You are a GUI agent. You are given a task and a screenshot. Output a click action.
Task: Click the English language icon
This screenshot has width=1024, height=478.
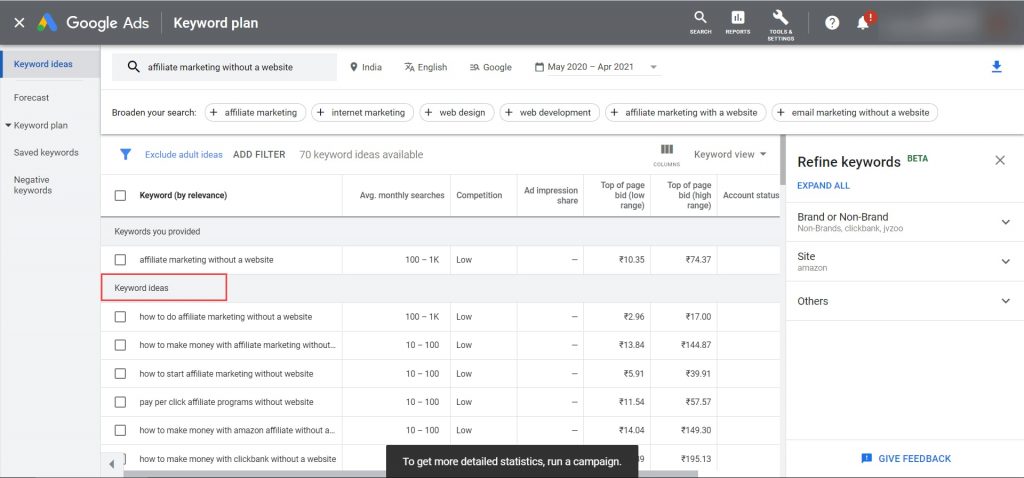coord(409,67)
